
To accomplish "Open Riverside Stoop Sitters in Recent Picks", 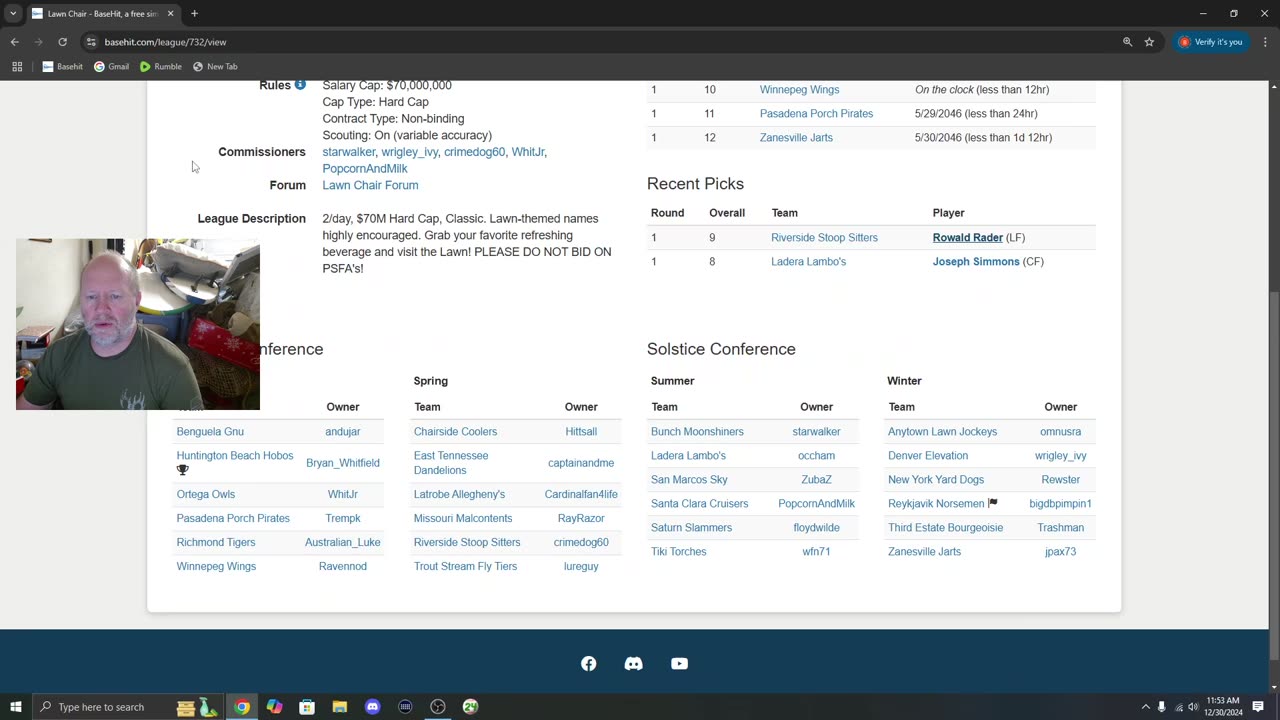I will pos(824,238).
